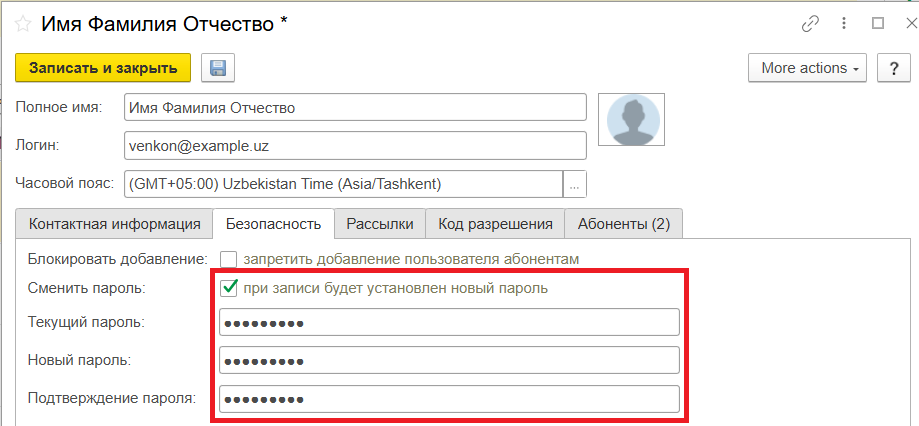Uncheck the set new password on save checkbox
The height and width of the screenshot is (426, 919).
[x=229, y=289]
